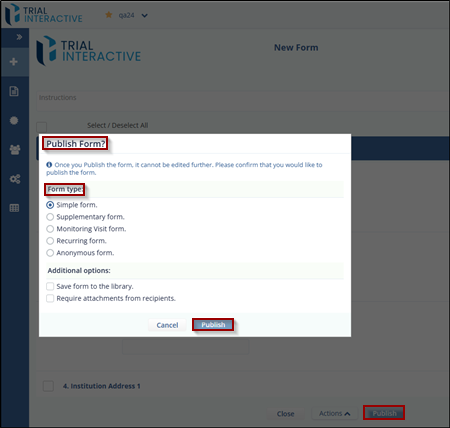
Task: Select Recurring form radio button
Action: (50, 241)
